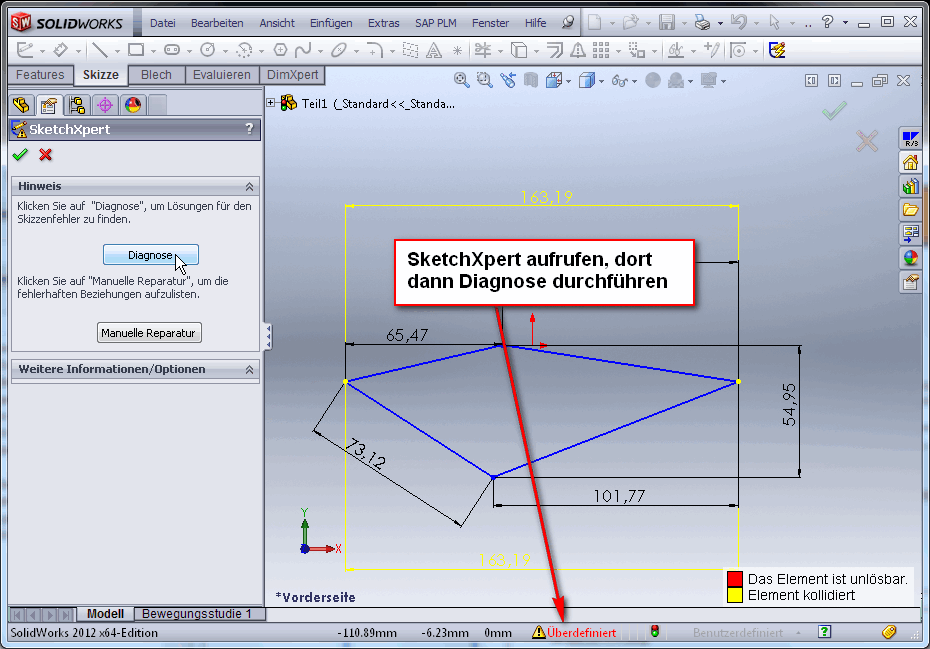930x649 pixels.
Task: Select the Spline sketch tool
Action: coord(303,50)
